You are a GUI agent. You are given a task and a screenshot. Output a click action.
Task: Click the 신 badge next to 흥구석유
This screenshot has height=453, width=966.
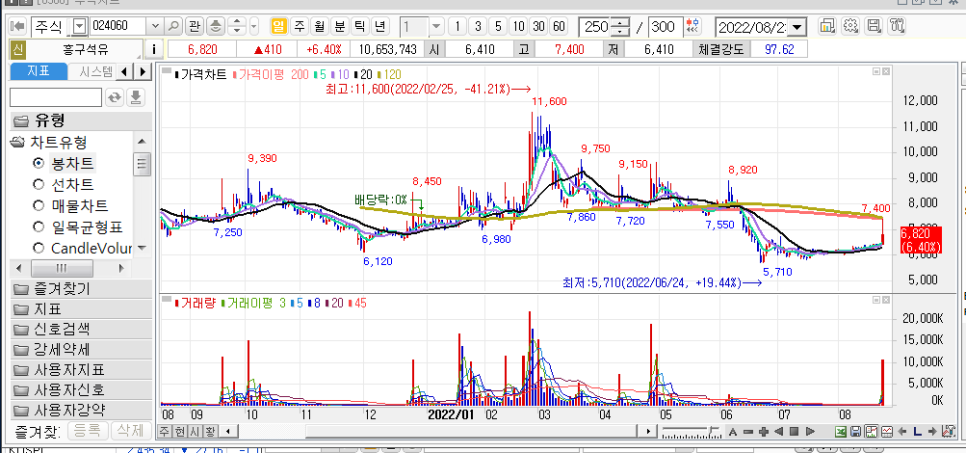pyautogui.click(x=17, y=49)
